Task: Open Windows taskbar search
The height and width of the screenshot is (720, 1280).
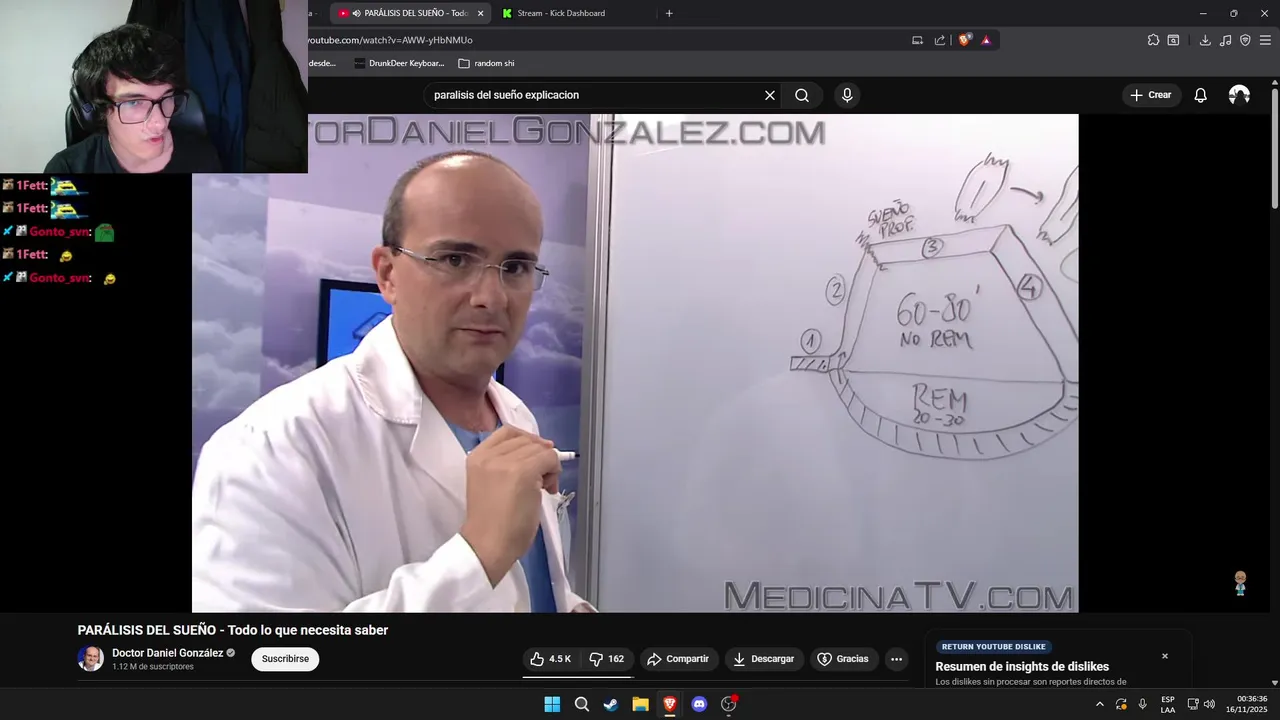Action: pos(581,704)
